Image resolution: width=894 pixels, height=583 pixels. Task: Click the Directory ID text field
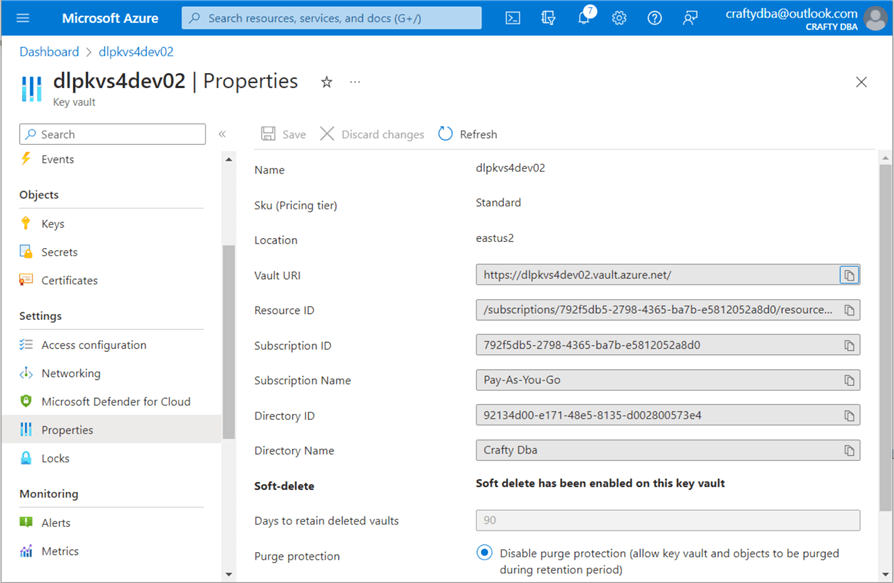point(657,415)
